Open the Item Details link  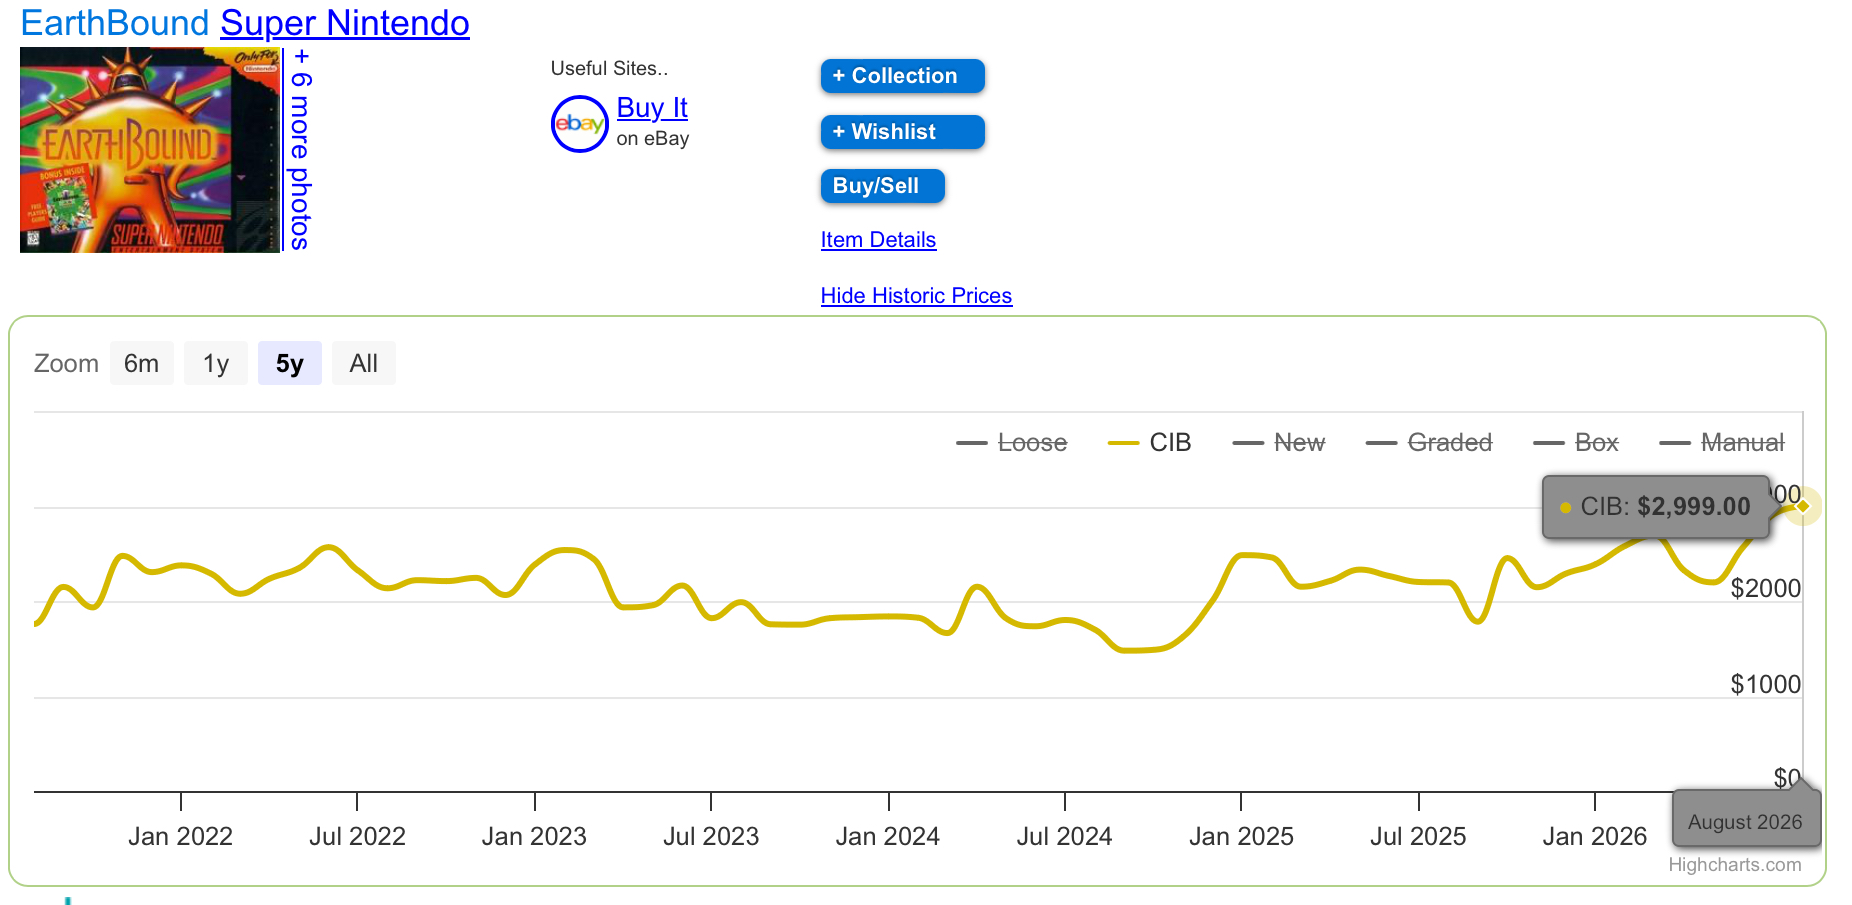click(878, 240)
